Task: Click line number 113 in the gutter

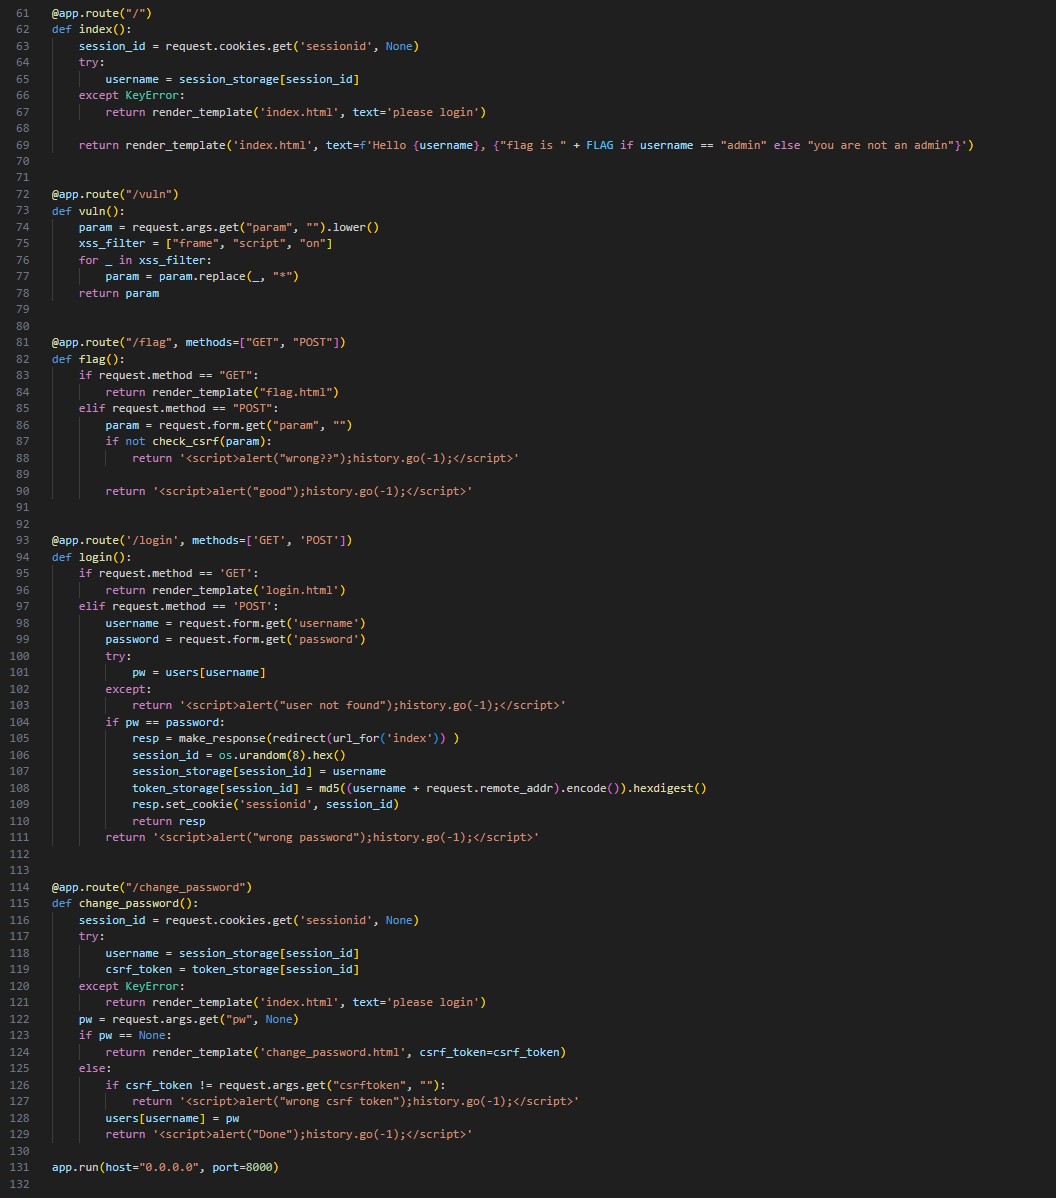Action: [x=19, y=870]
